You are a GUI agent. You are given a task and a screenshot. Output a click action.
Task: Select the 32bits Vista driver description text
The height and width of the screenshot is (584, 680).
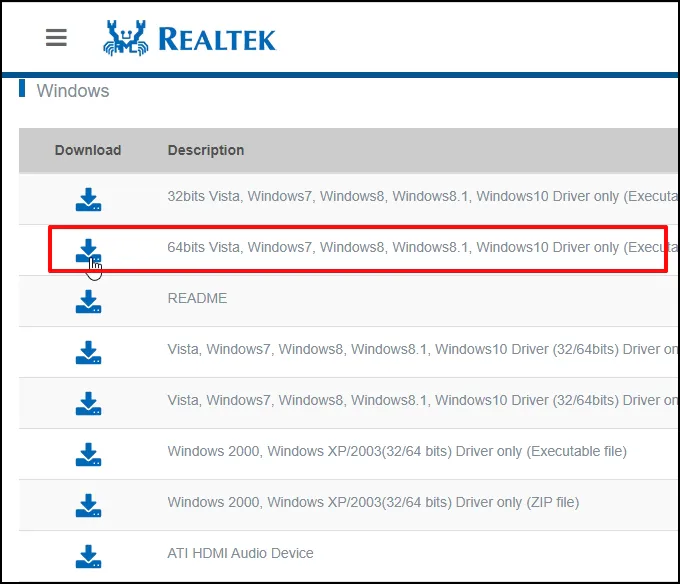423,196
